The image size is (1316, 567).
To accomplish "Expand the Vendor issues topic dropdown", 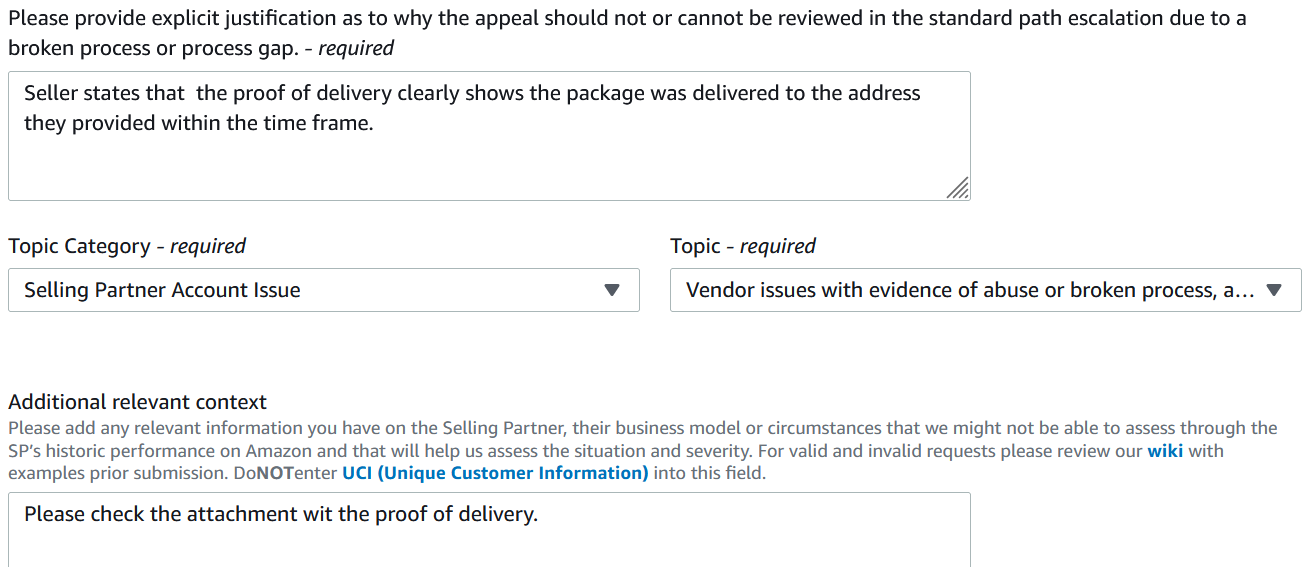I will (986, 290).
